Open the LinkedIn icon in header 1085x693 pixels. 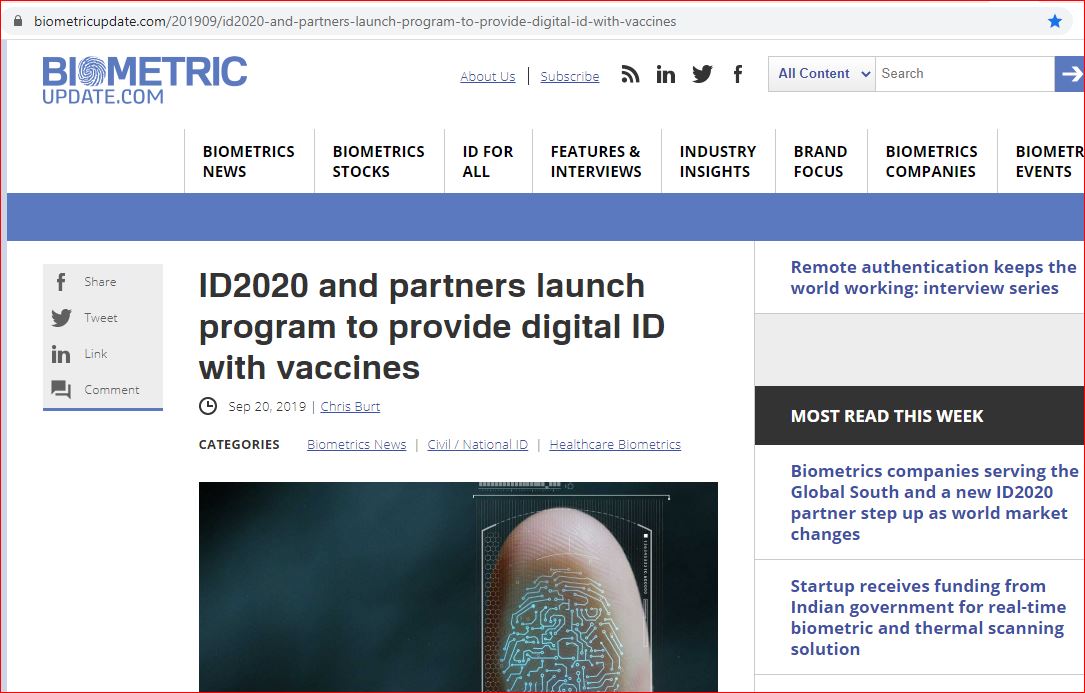(x=666, y=74)
